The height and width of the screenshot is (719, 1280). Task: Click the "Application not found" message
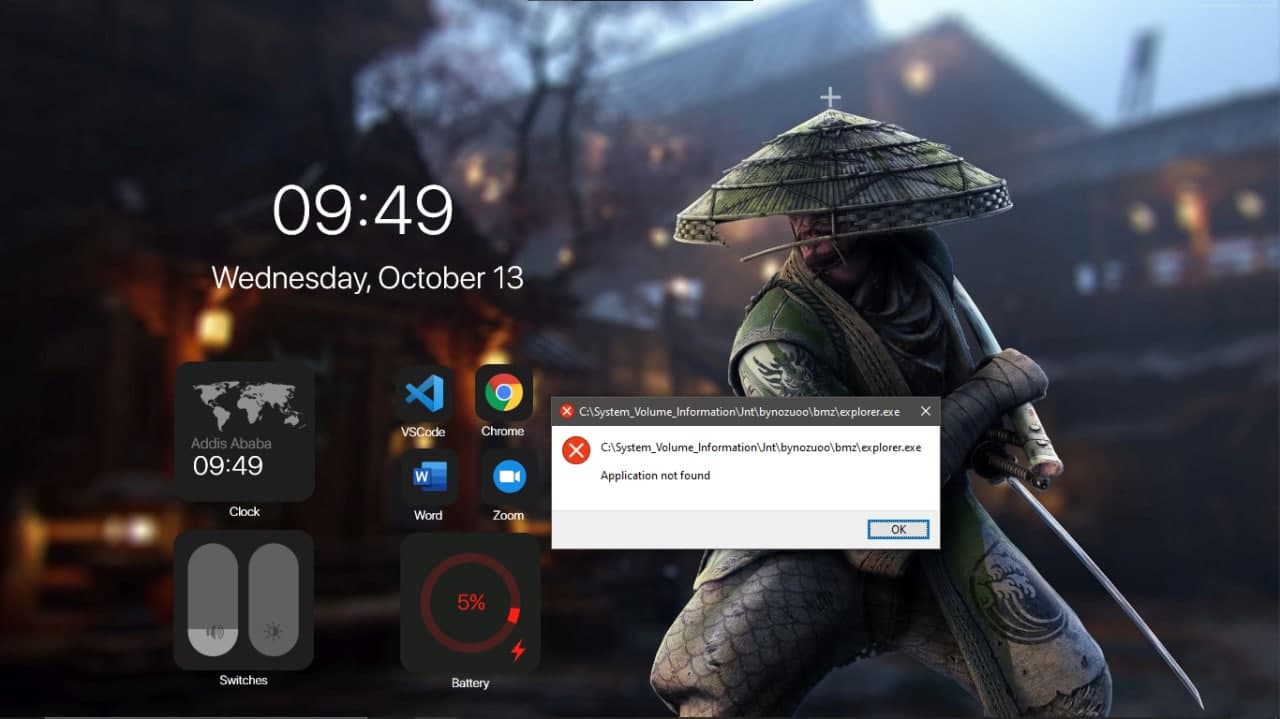click(x=655, y=475)
